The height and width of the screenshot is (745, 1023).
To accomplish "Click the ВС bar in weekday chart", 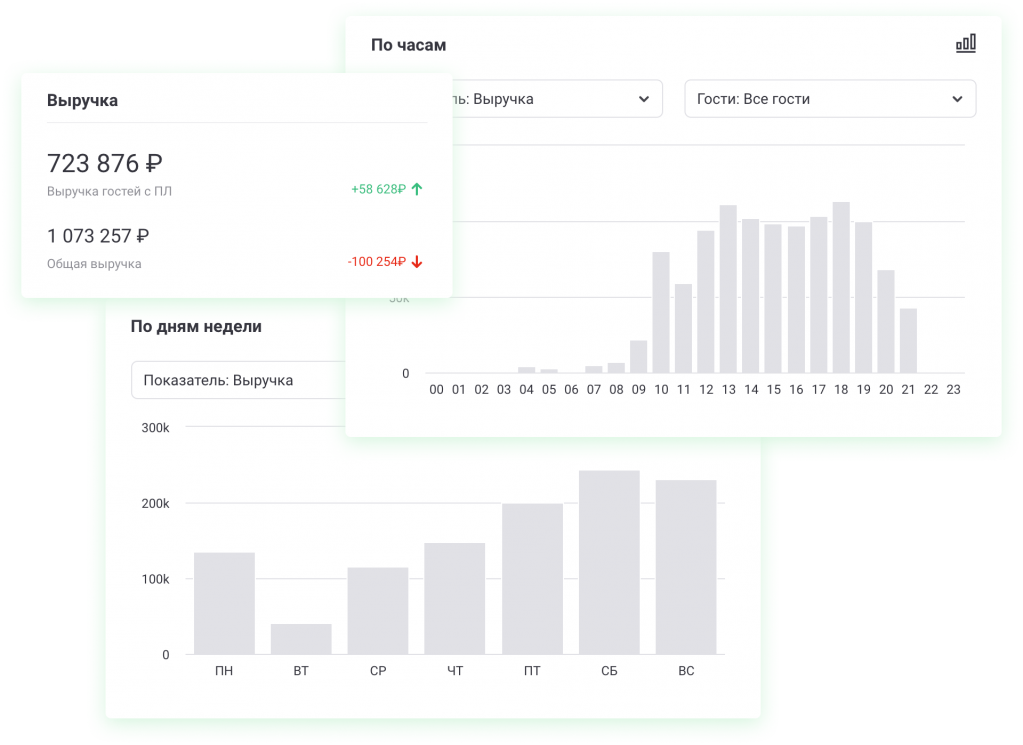I will click(x=686, y=567).
